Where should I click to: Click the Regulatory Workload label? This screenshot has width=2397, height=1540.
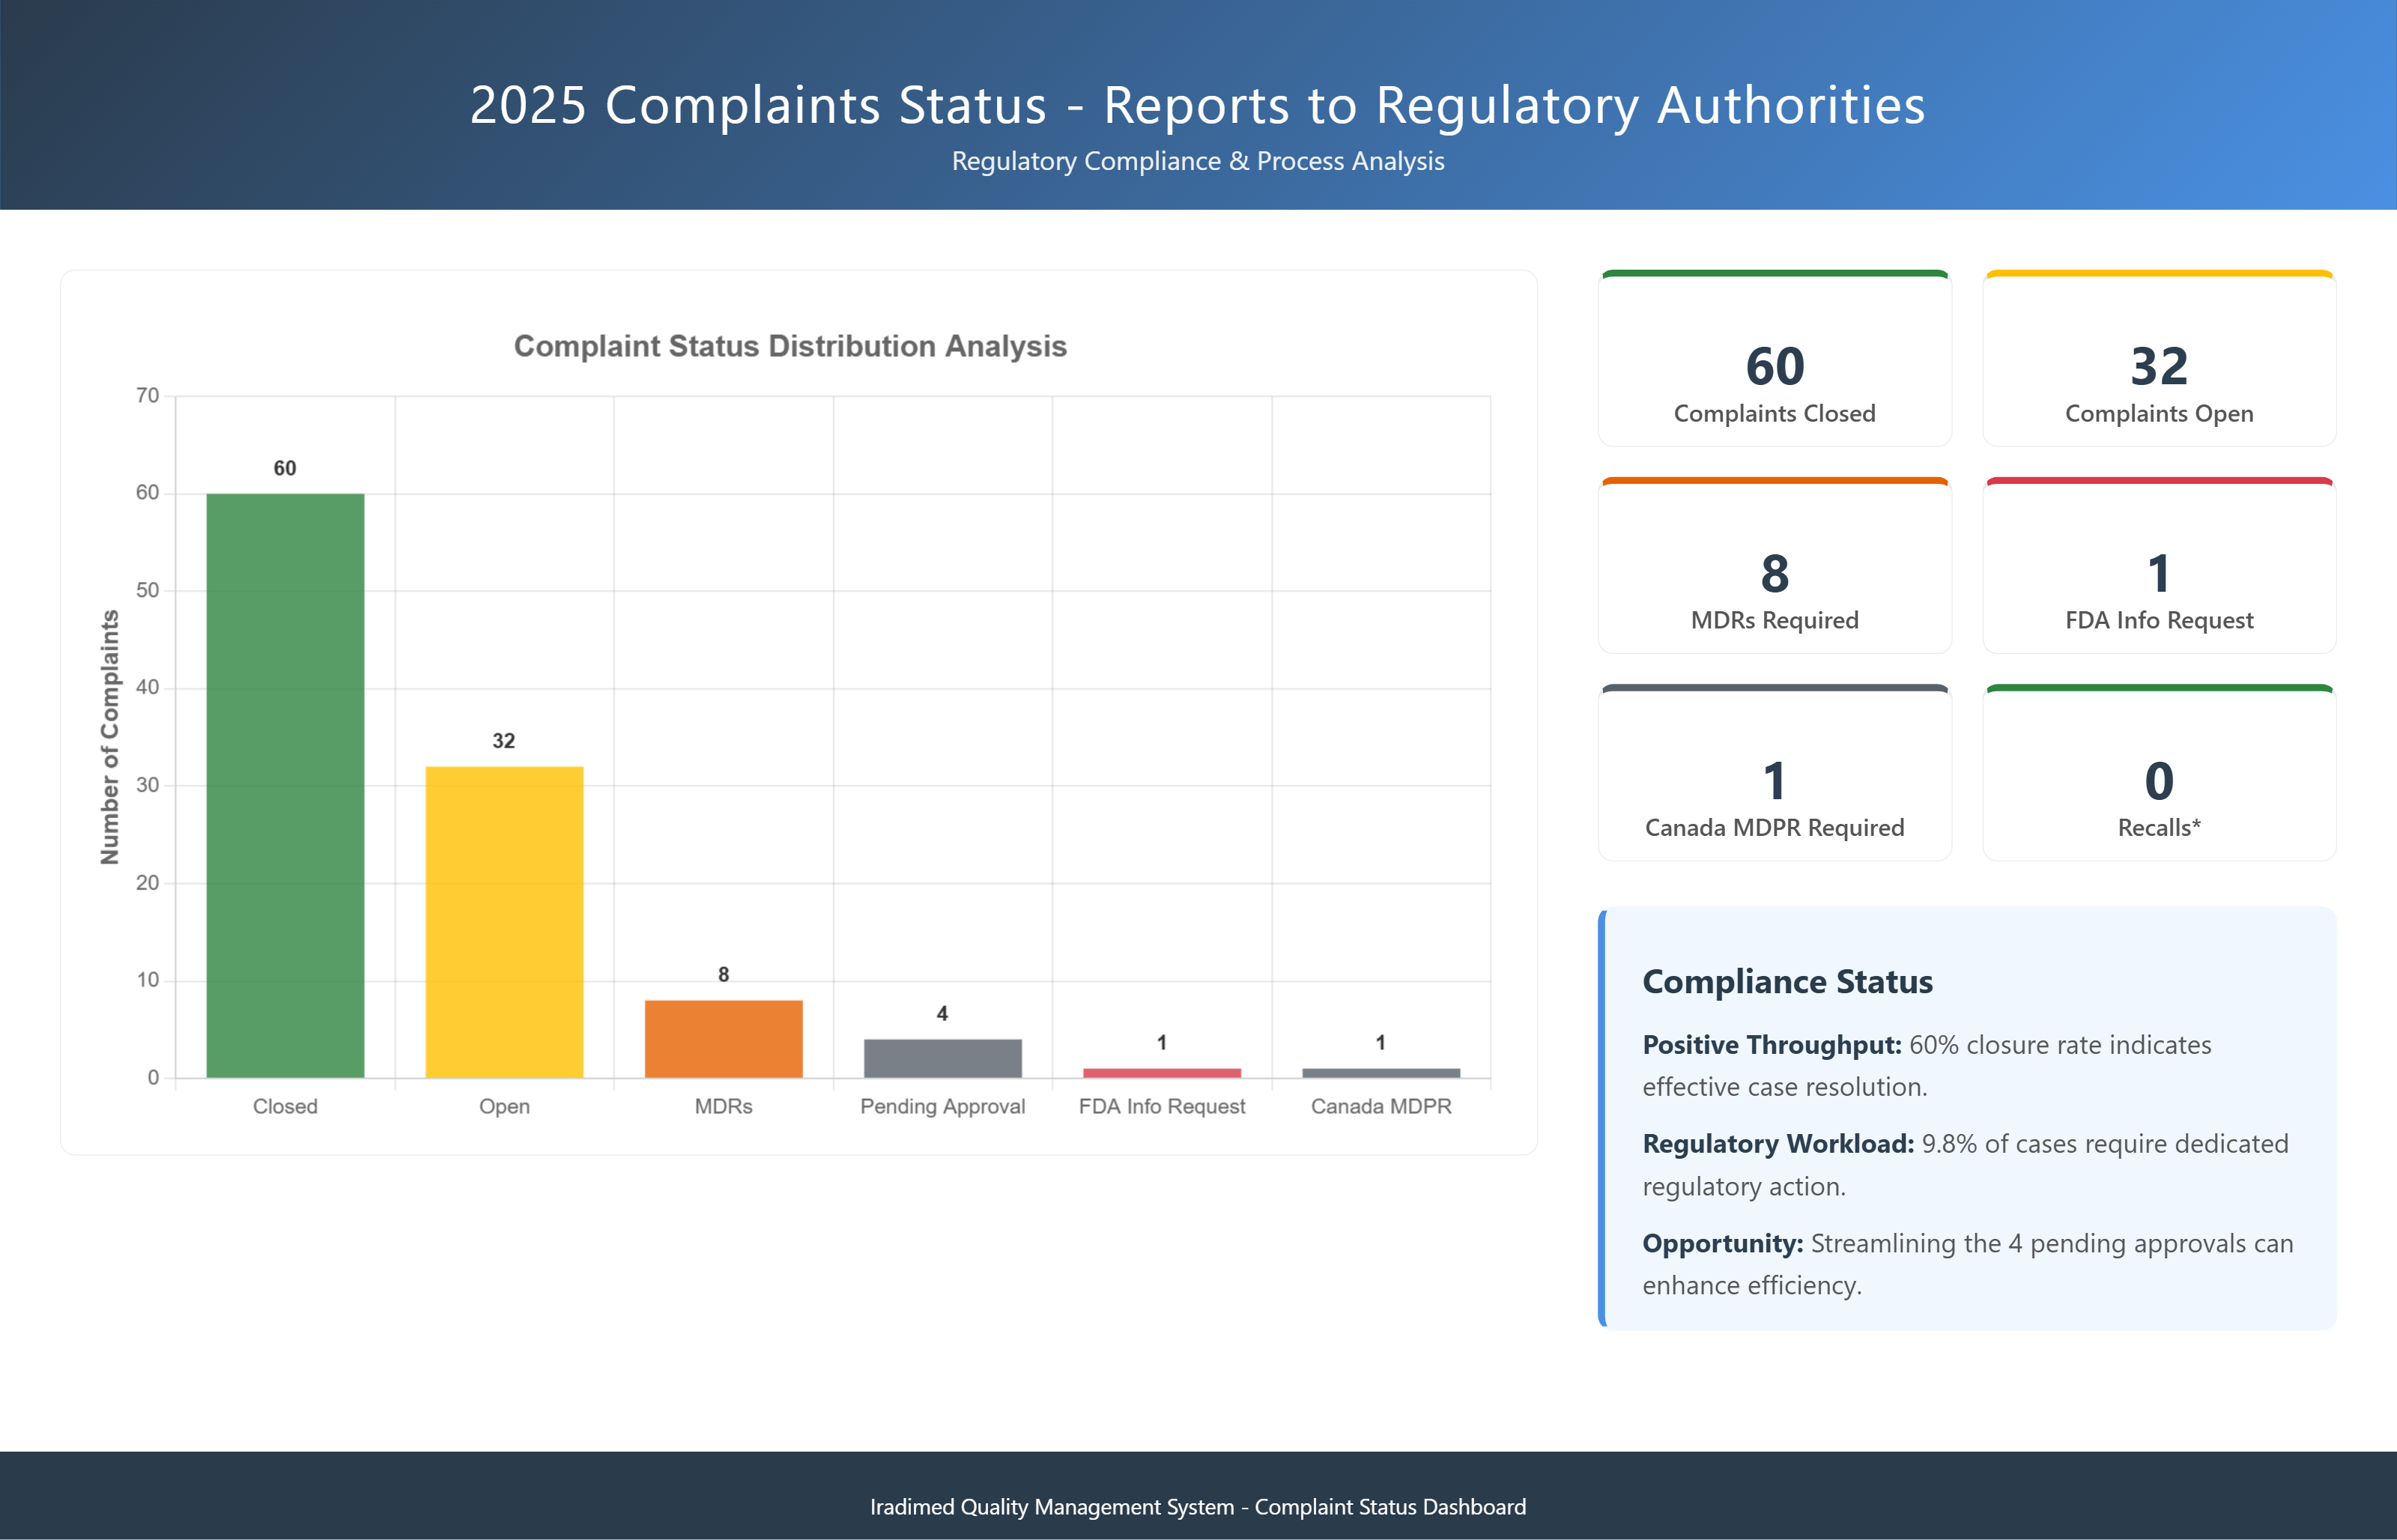click(1777, 1144)
